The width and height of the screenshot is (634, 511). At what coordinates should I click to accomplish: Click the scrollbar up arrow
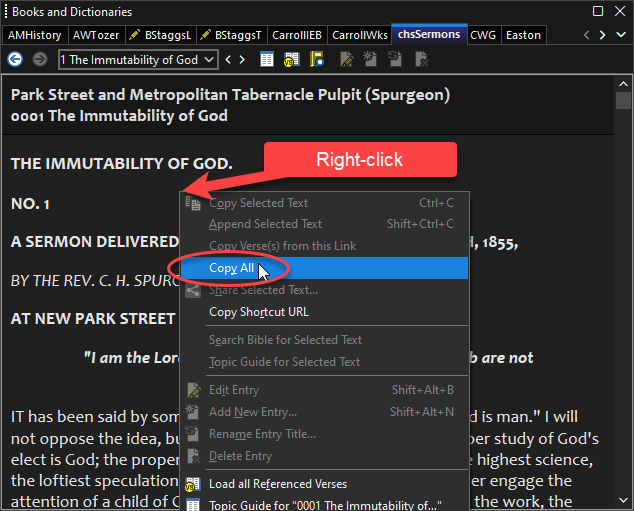click(x=623, y=84)
